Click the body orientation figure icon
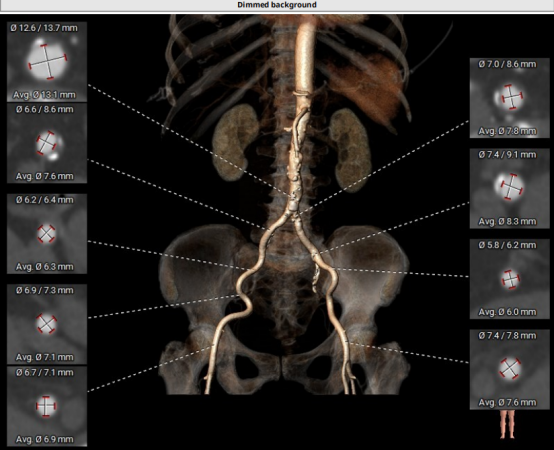 508,424
